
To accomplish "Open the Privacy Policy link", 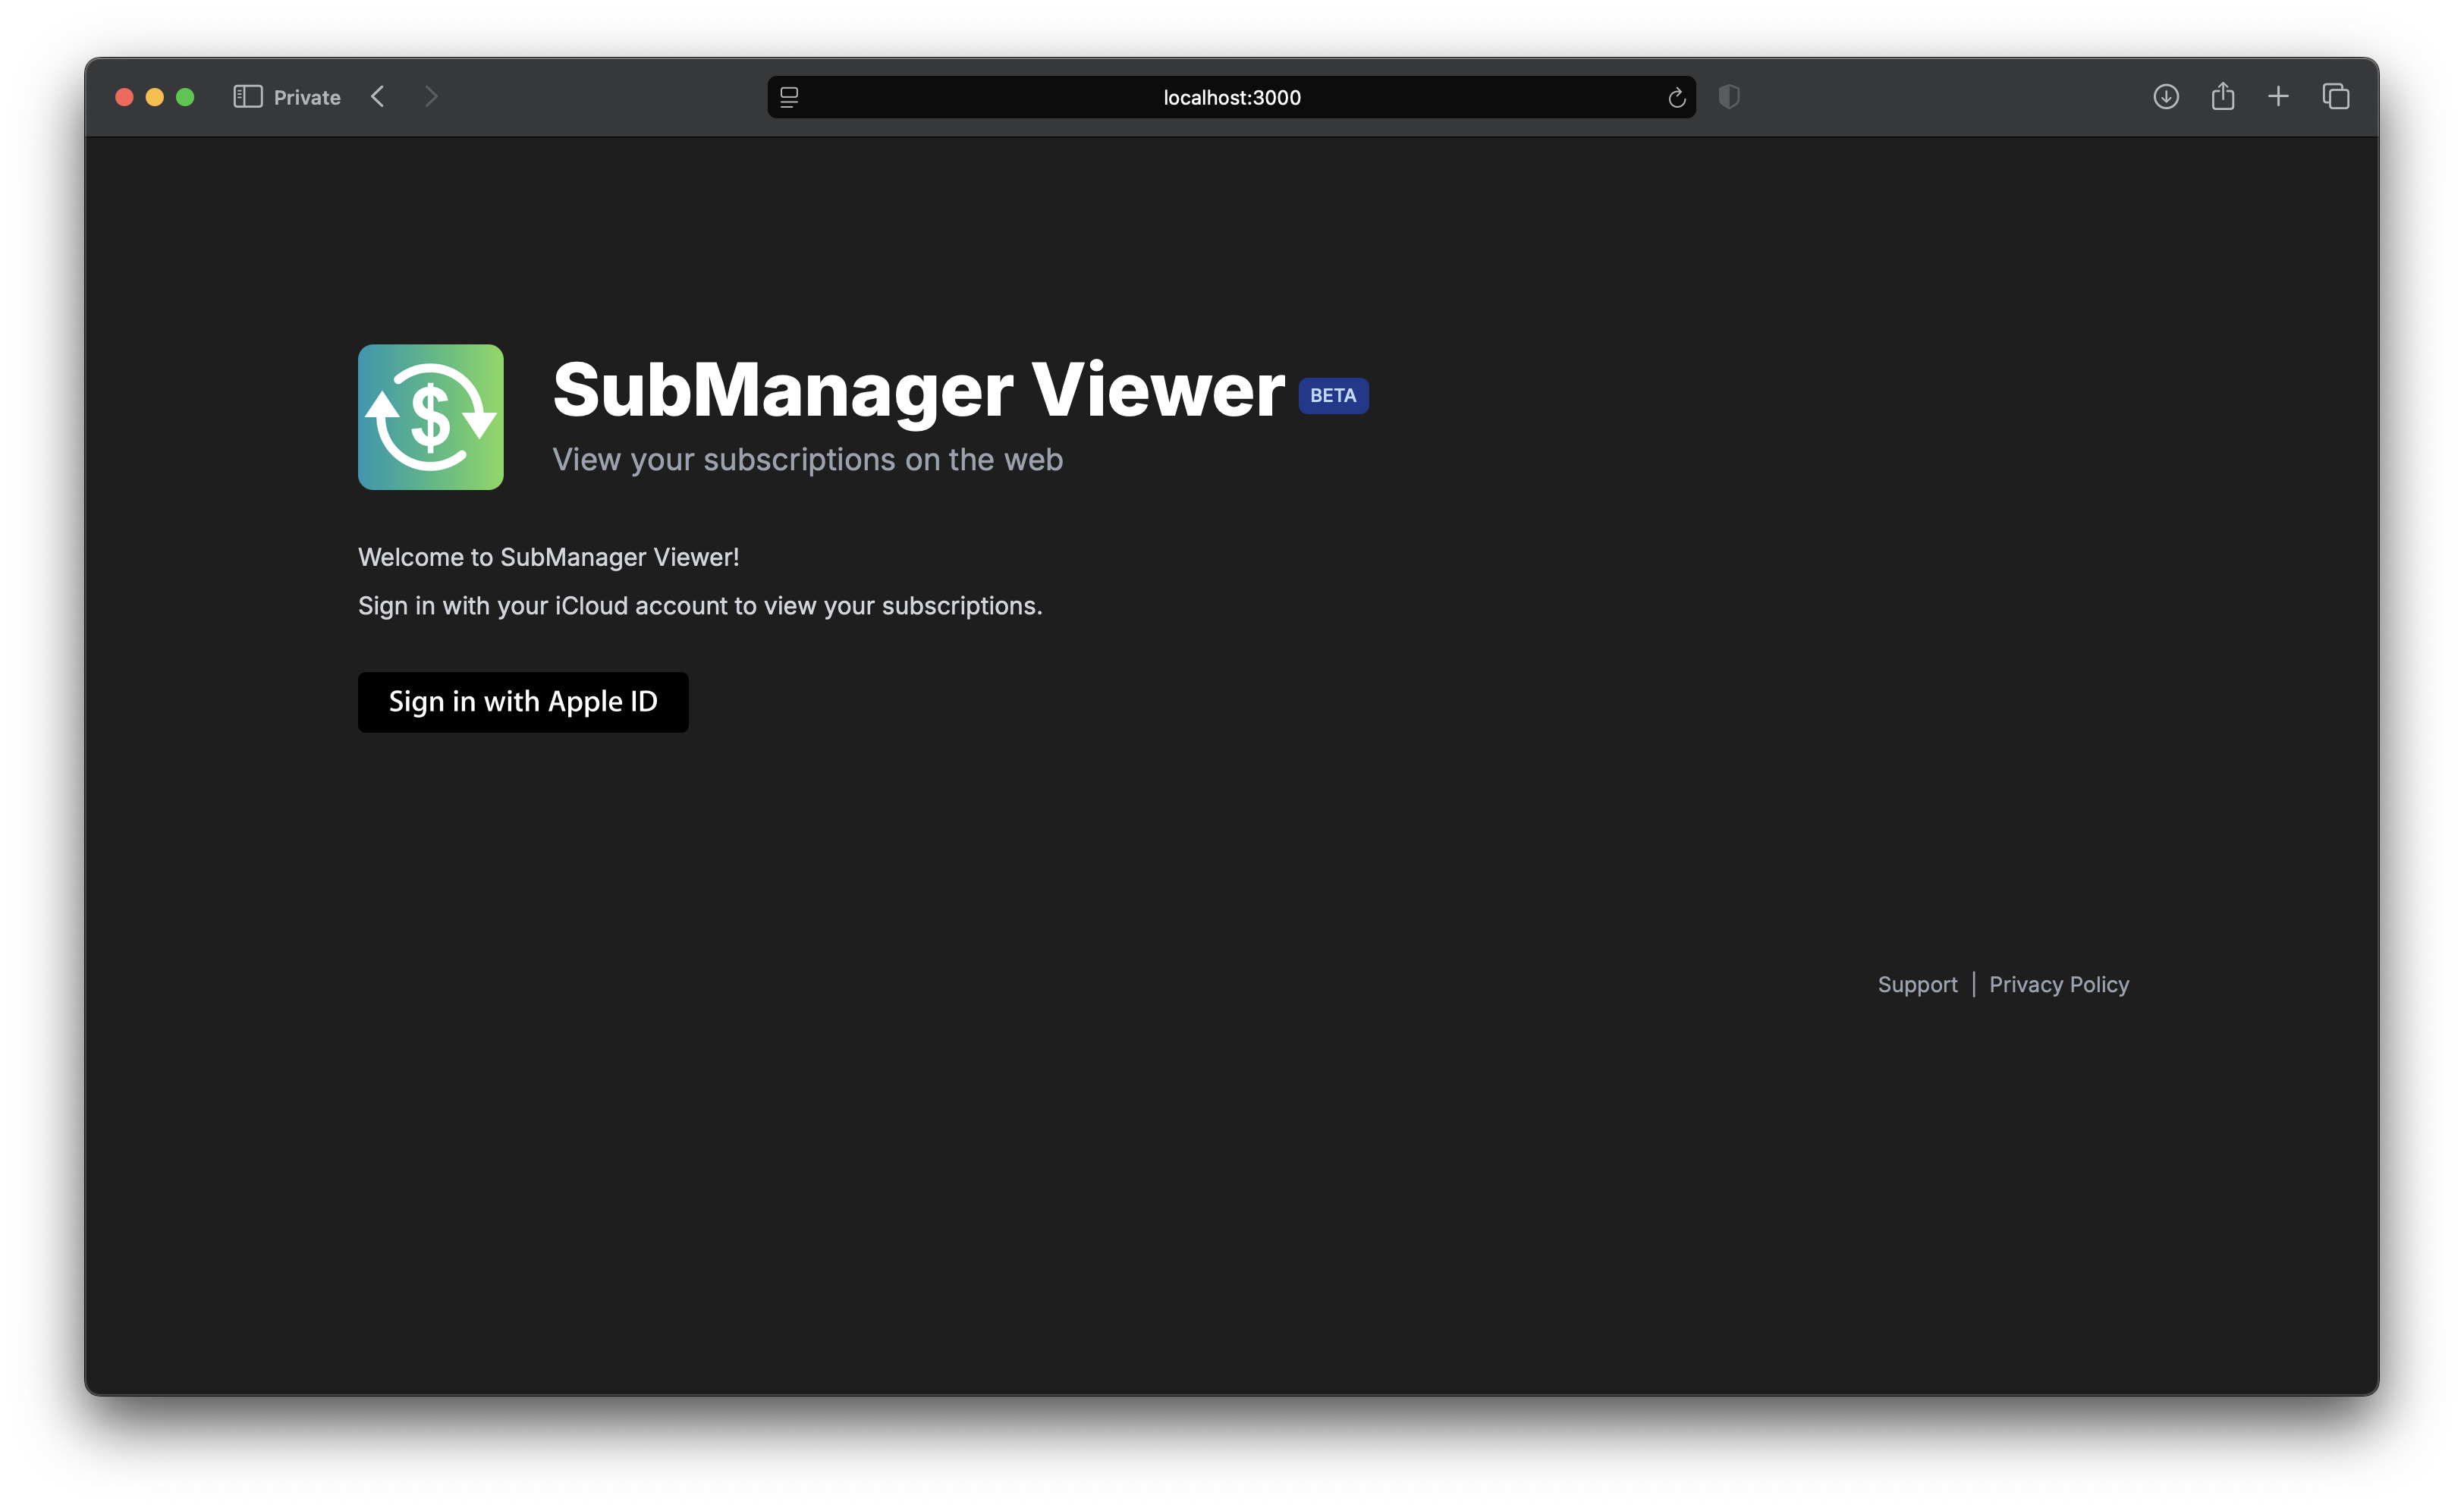I will [2059, 984].
